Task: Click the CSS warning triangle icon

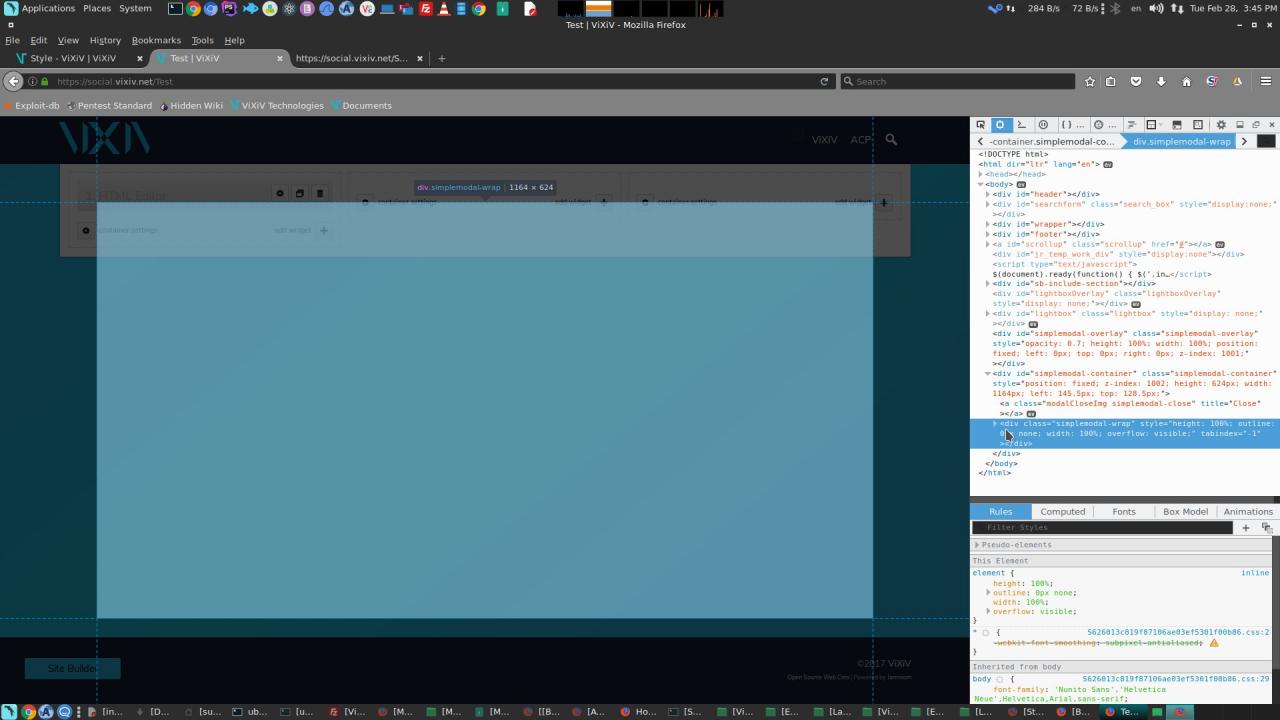Action: click(1214, 643)
